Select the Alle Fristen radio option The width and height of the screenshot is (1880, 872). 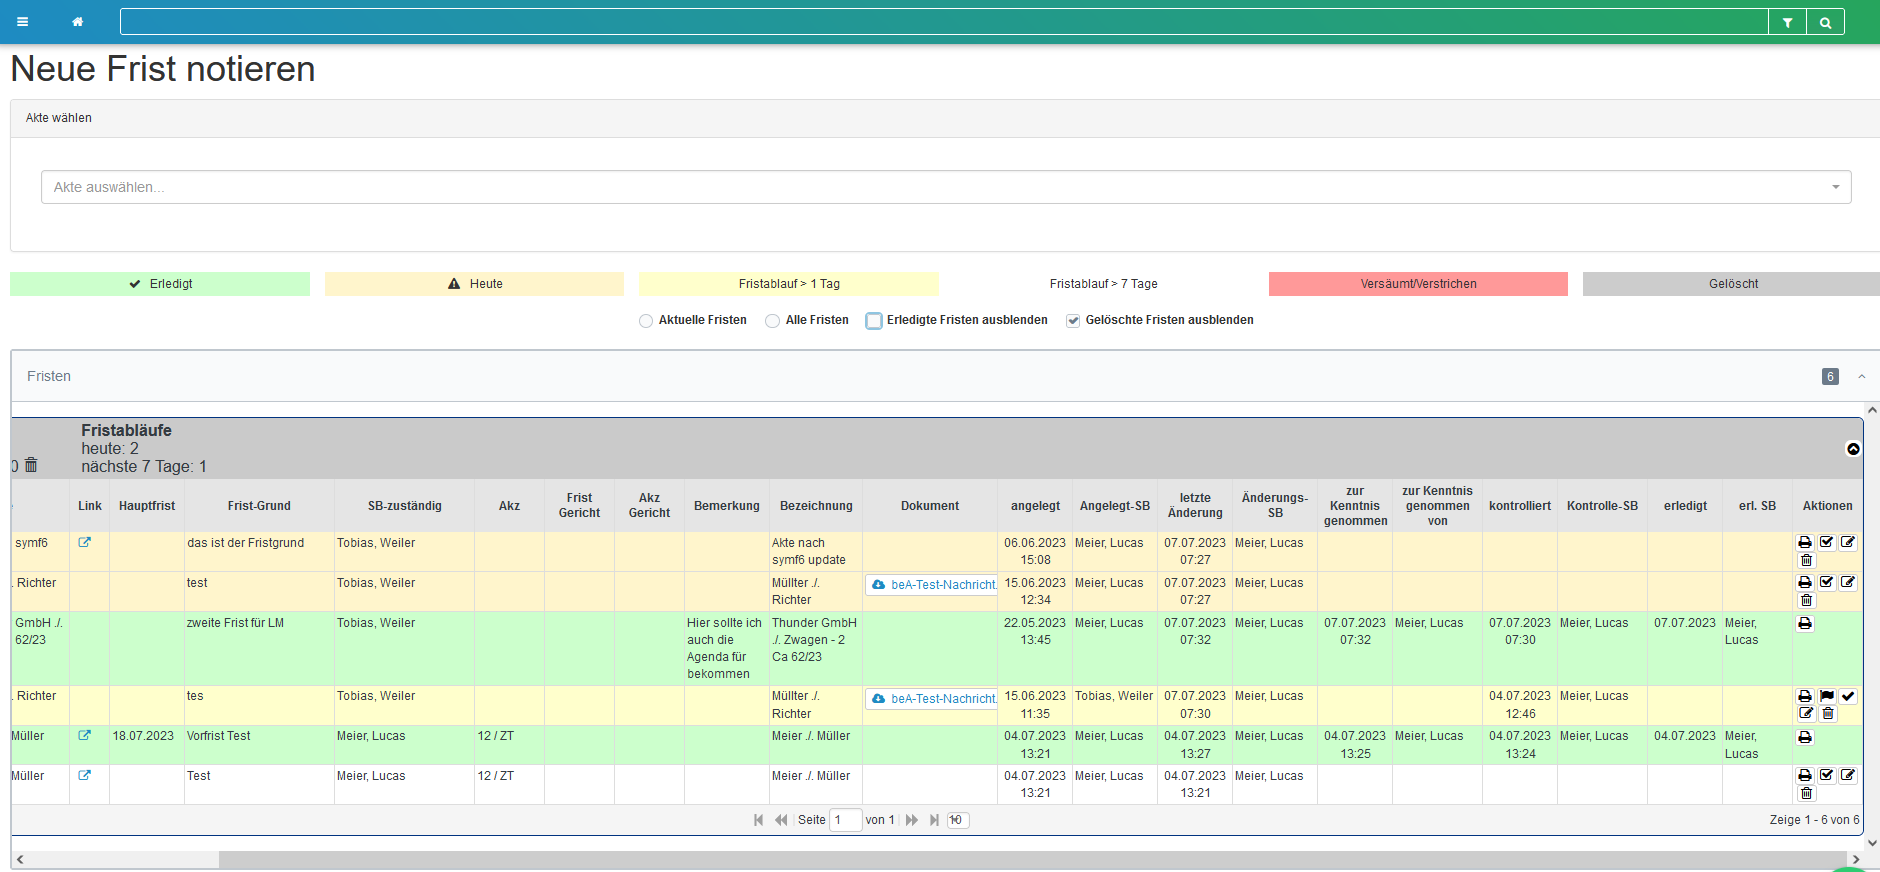772,321
